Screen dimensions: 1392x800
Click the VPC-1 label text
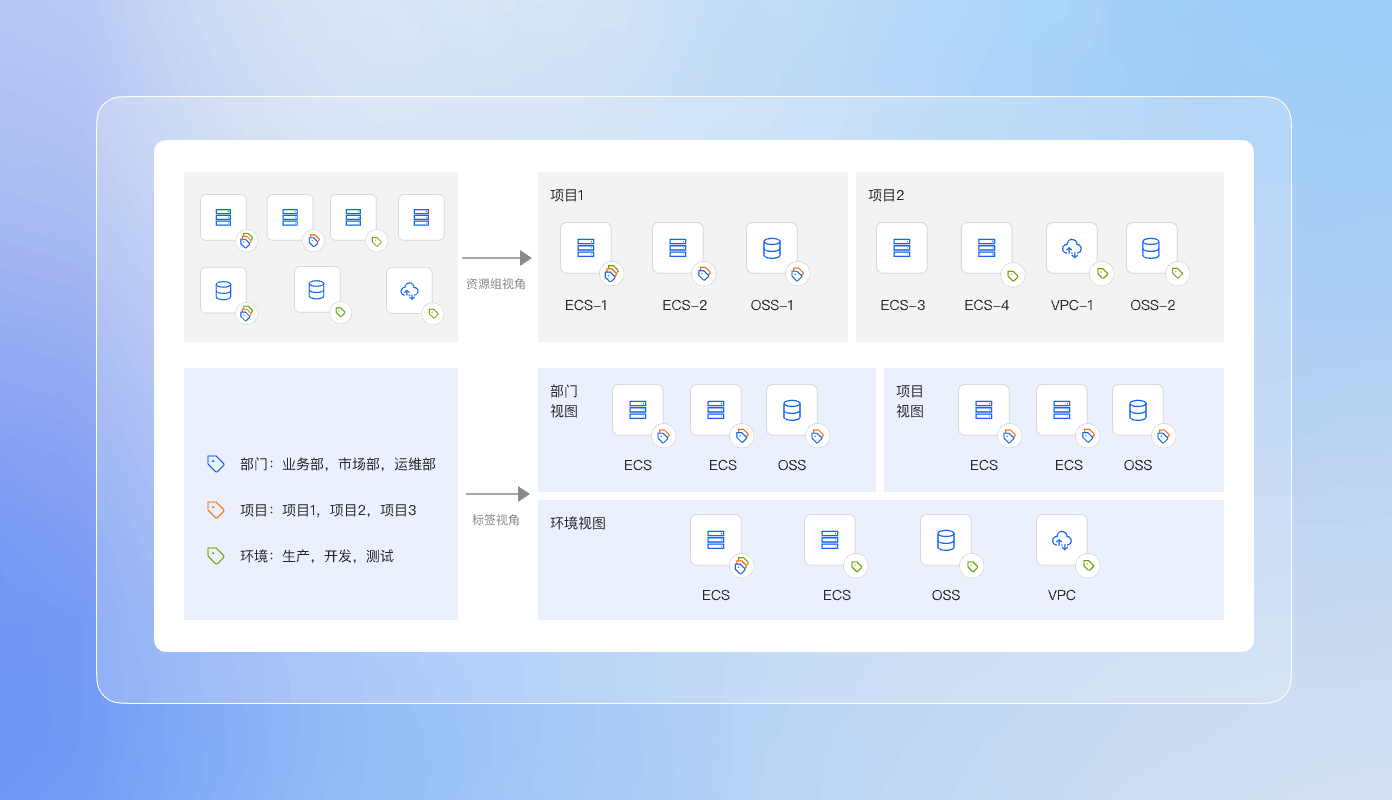tap(1072, 305)
